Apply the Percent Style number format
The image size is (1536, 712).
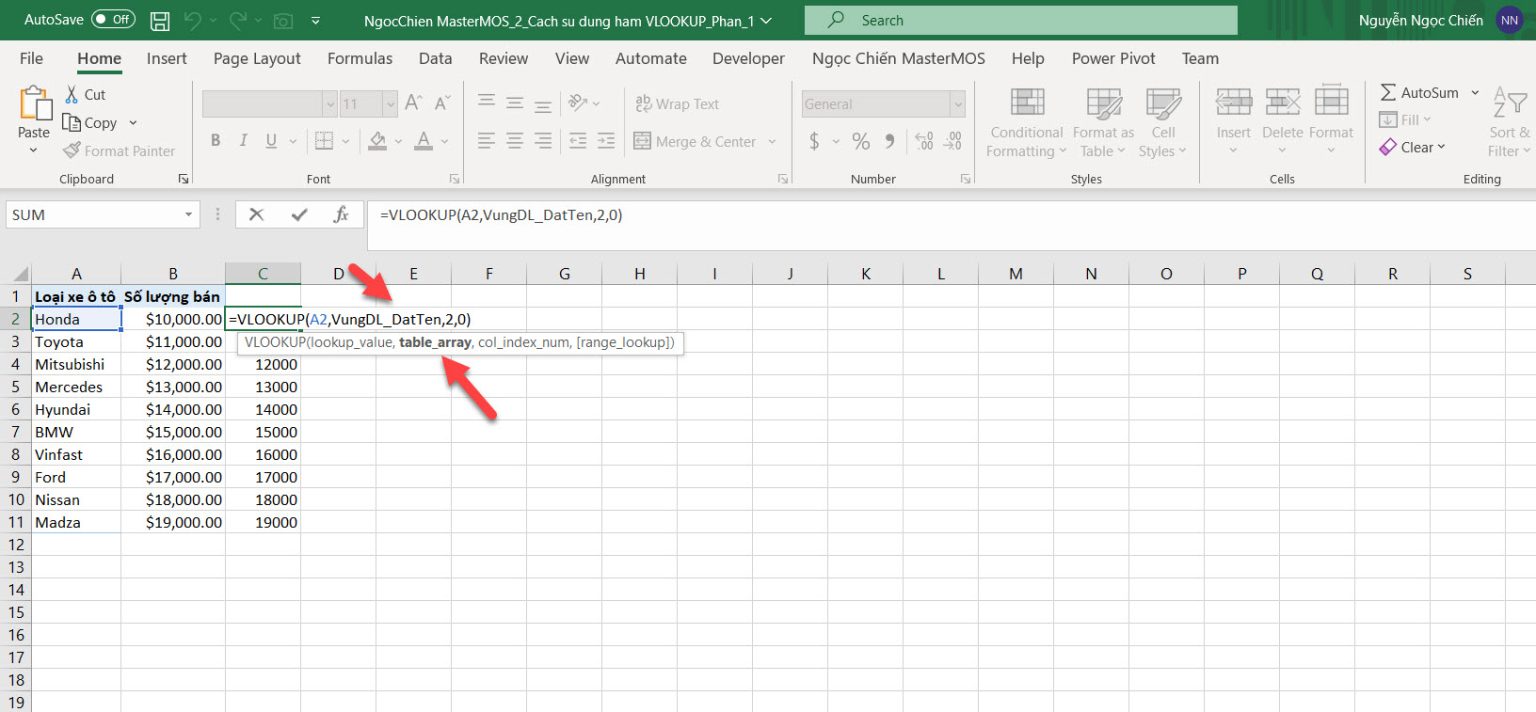coord(860,140)
